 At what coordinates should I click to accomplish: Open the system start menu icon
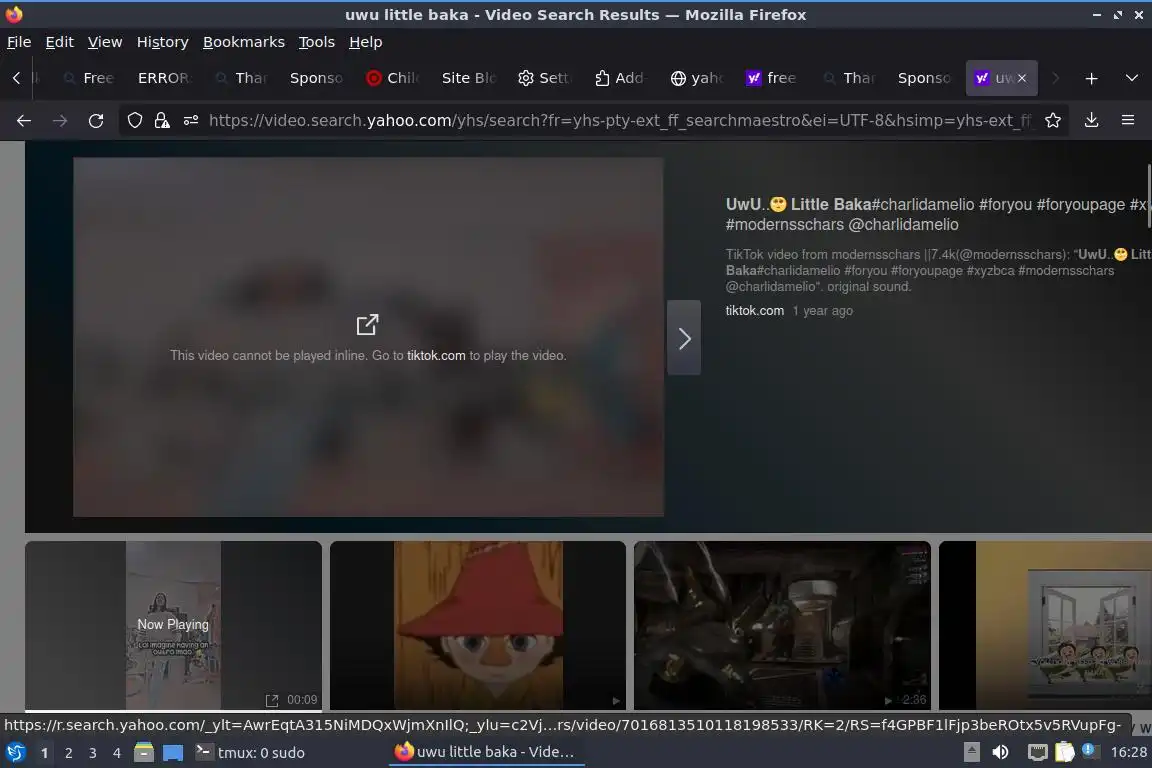(15, 753)
